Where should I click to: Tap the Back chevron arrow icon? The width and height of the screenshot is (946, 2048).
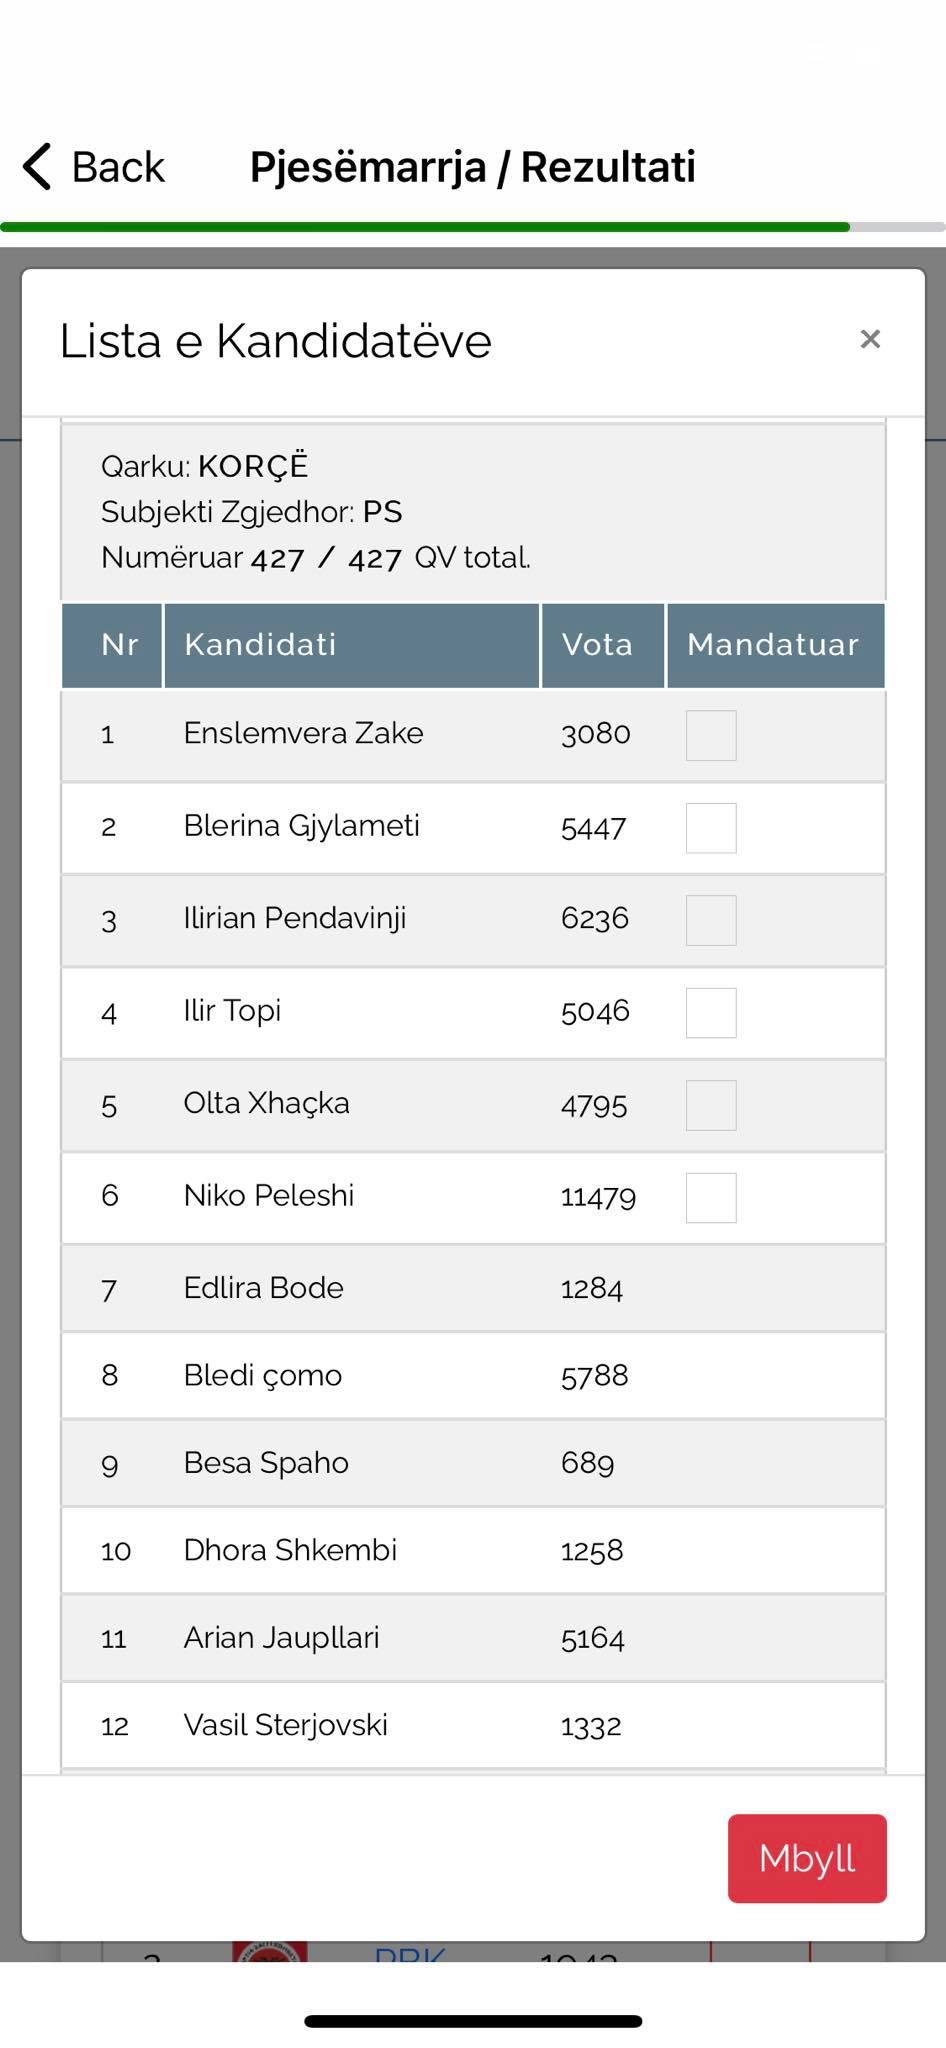click(38, 166)
